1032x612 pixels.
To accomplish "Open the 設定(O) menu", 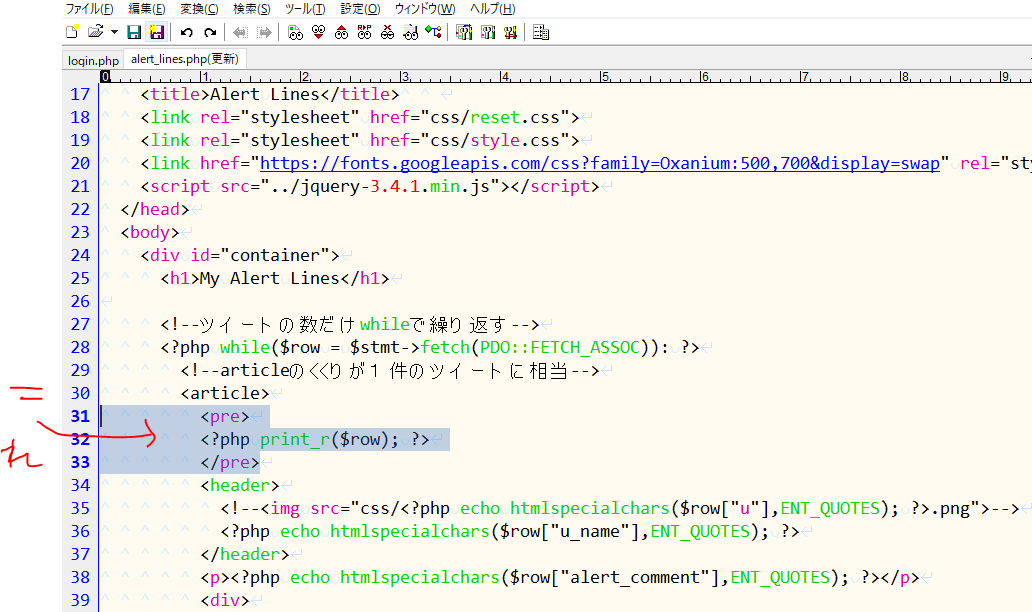I will (x=360, y=9).
